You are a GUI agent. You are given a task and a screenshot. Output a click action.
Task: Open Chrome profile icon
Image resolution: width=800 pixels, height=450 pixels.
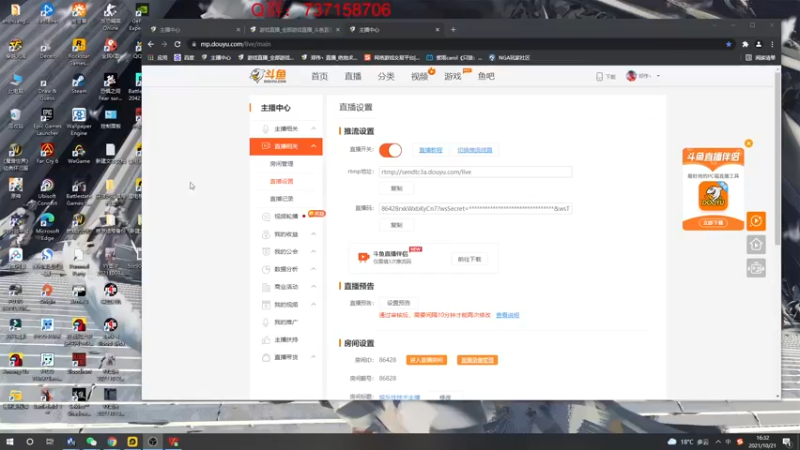pos(759,44)
